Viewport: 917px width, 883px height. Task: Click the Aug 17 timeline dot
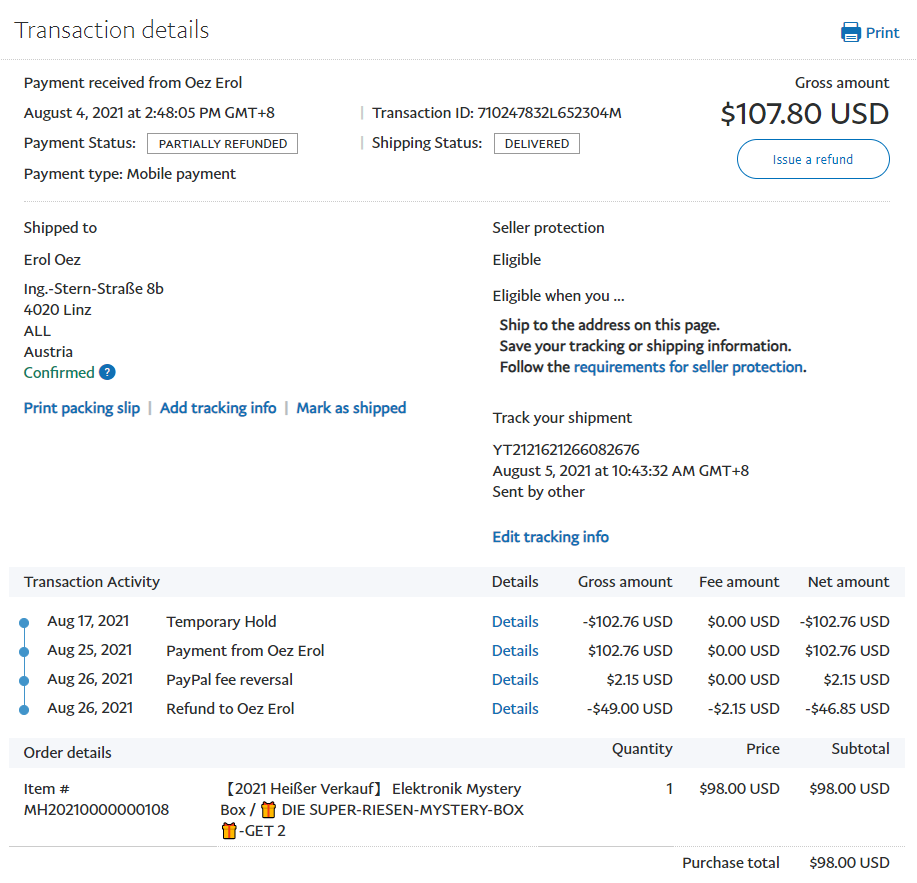pos(24,623)
